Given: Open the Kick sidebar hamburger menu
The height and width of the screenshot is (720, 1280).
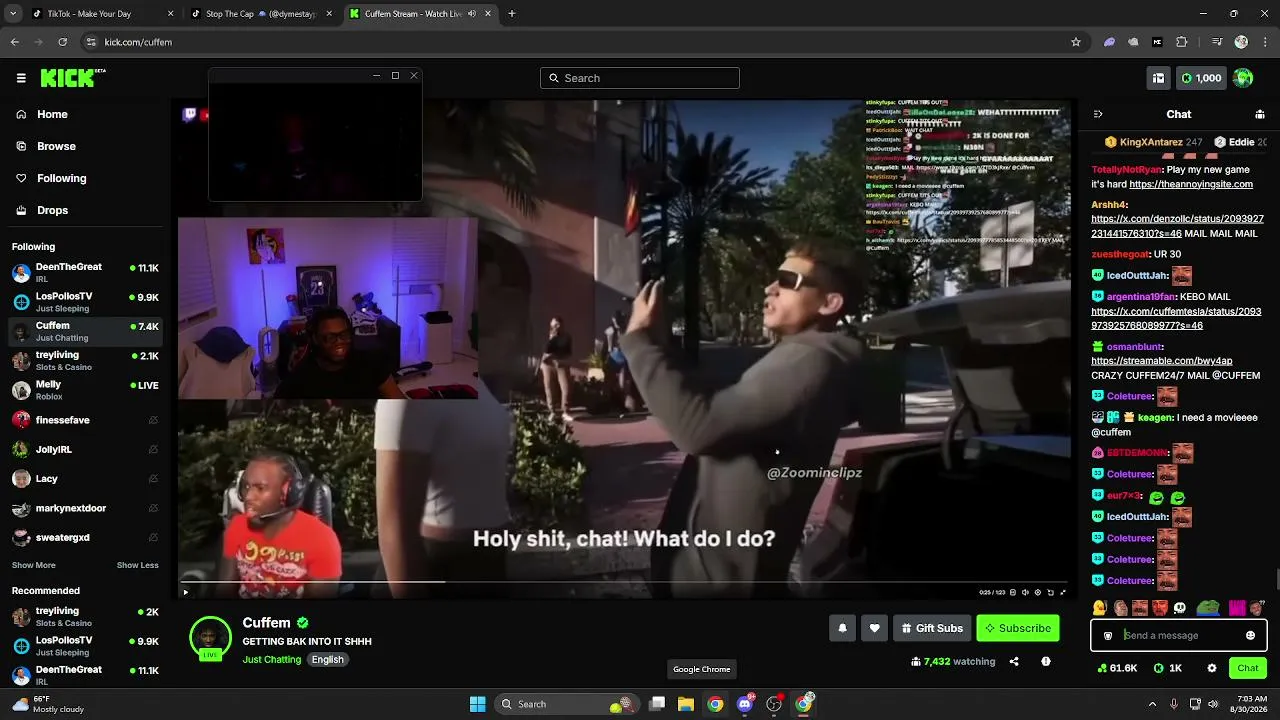Looking at the screenshot, I should click(21, 78).
